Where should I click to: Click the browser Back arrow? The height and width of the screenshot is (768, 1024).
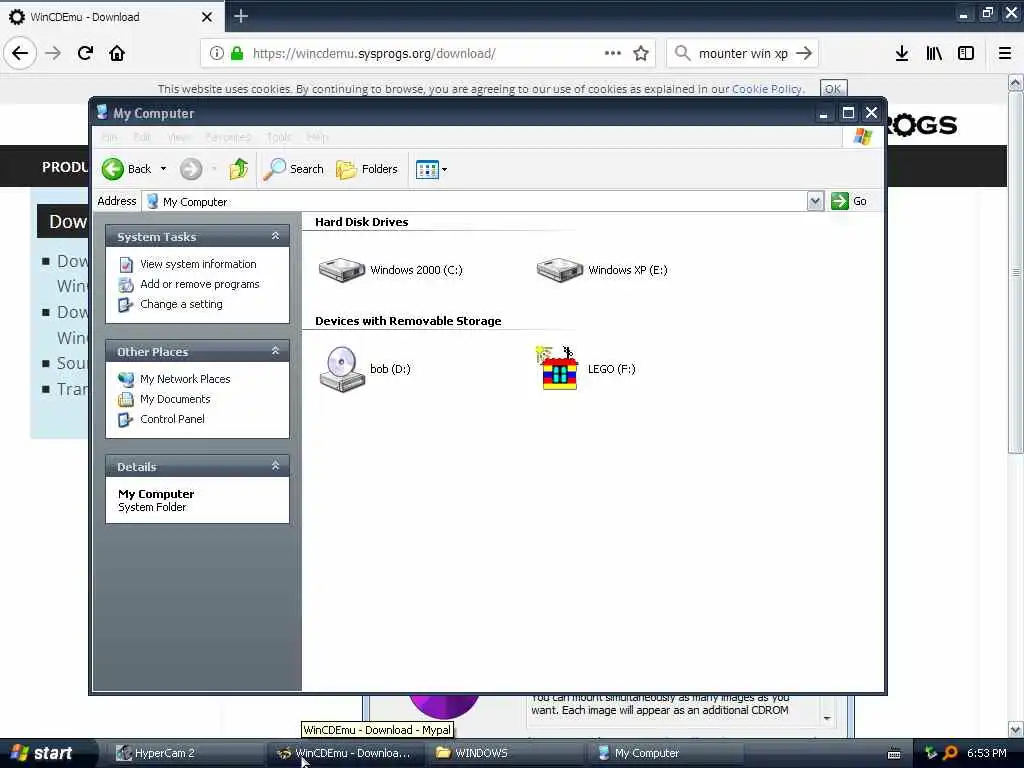[x=20, y=53]
